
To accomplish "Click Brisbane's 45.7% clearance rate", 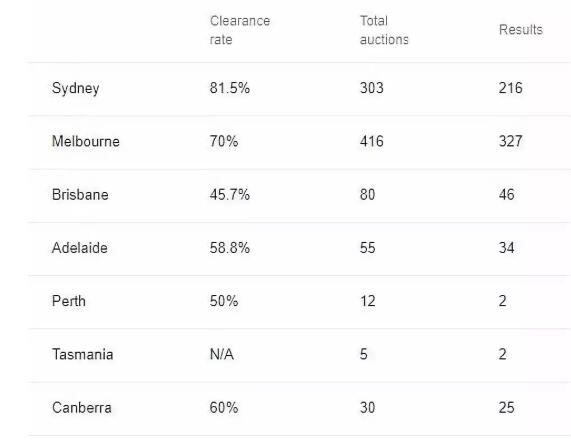I will (230, 194).
